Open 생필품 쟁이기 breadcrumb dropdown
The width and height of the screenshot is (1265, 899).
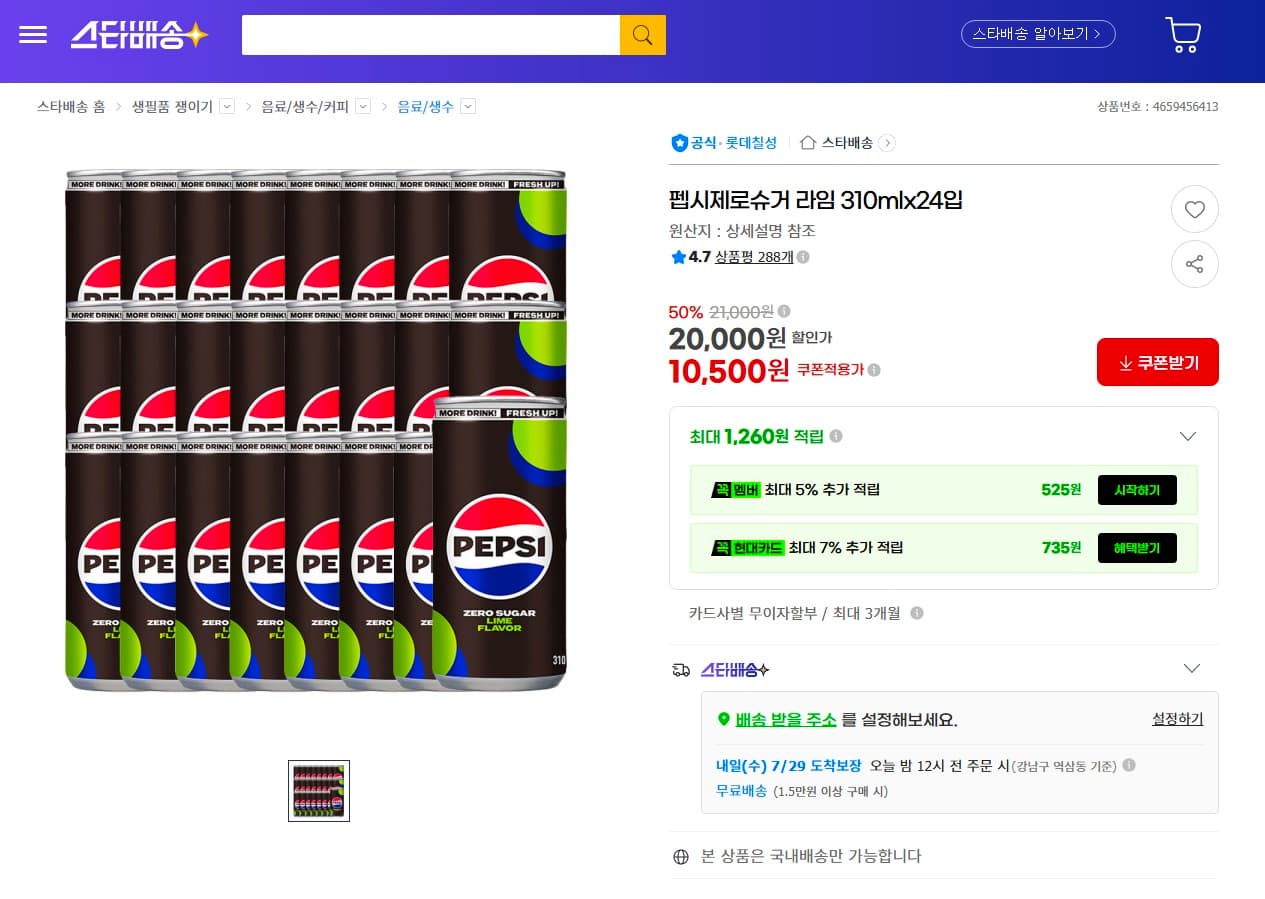tap(227, 106)
